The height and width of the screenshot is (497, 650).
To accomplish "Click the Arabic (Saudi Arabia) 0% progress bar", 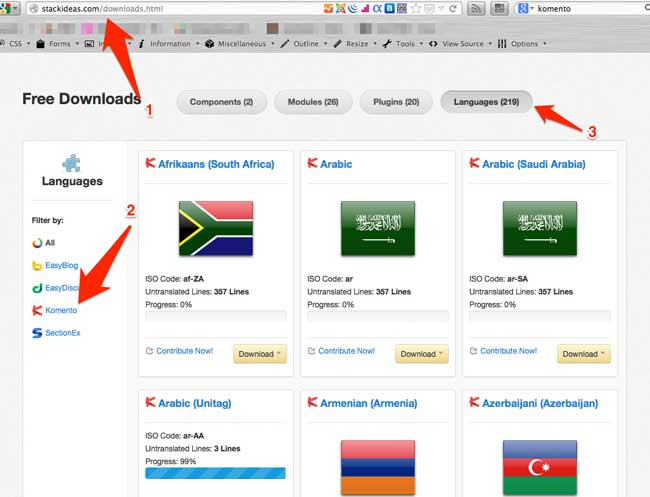I will point(540,316).
